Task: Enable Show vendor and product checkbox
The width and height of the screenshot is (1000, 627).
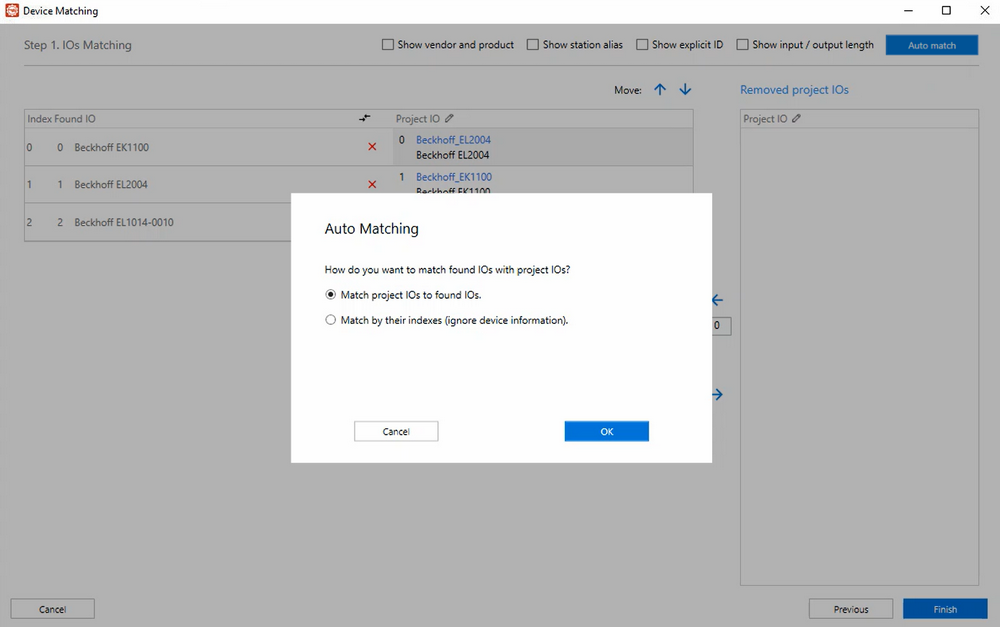Action: 388,45
